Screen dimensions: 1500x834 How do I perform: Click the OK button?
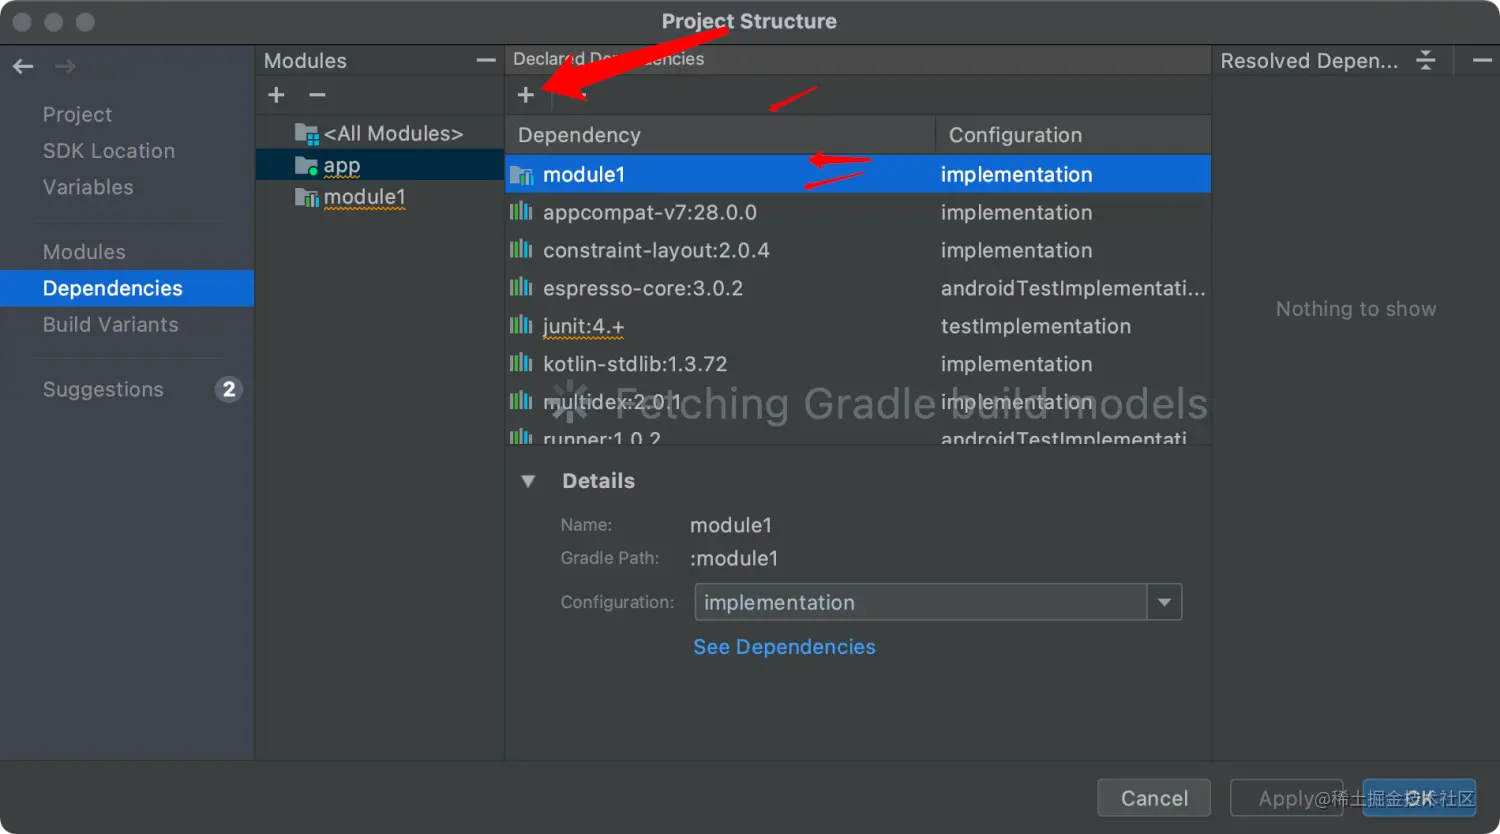point(1419,798)
